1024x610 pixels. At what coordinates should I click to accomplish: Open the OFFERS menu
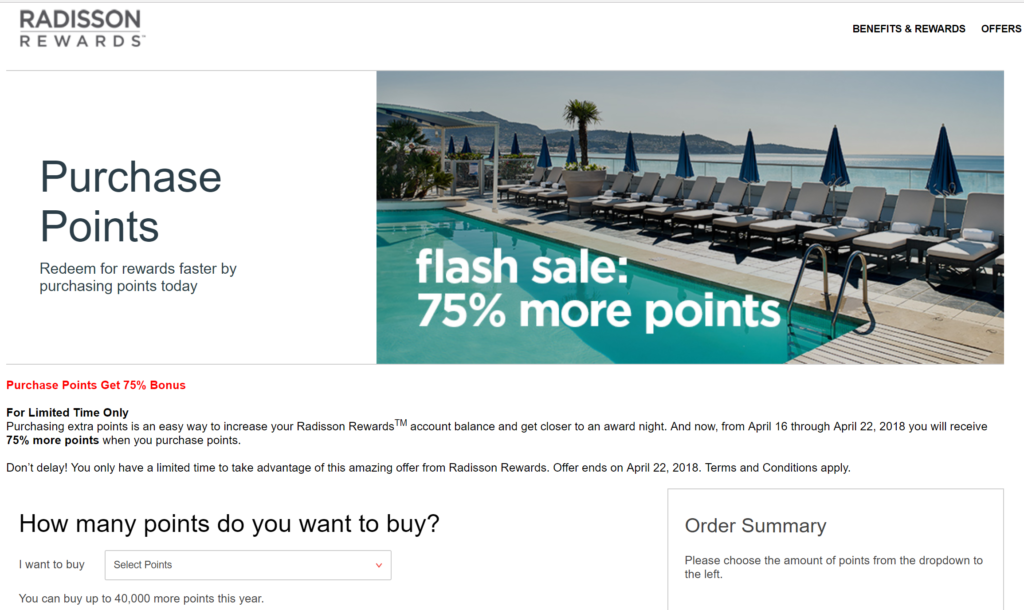click(1001, 28)
